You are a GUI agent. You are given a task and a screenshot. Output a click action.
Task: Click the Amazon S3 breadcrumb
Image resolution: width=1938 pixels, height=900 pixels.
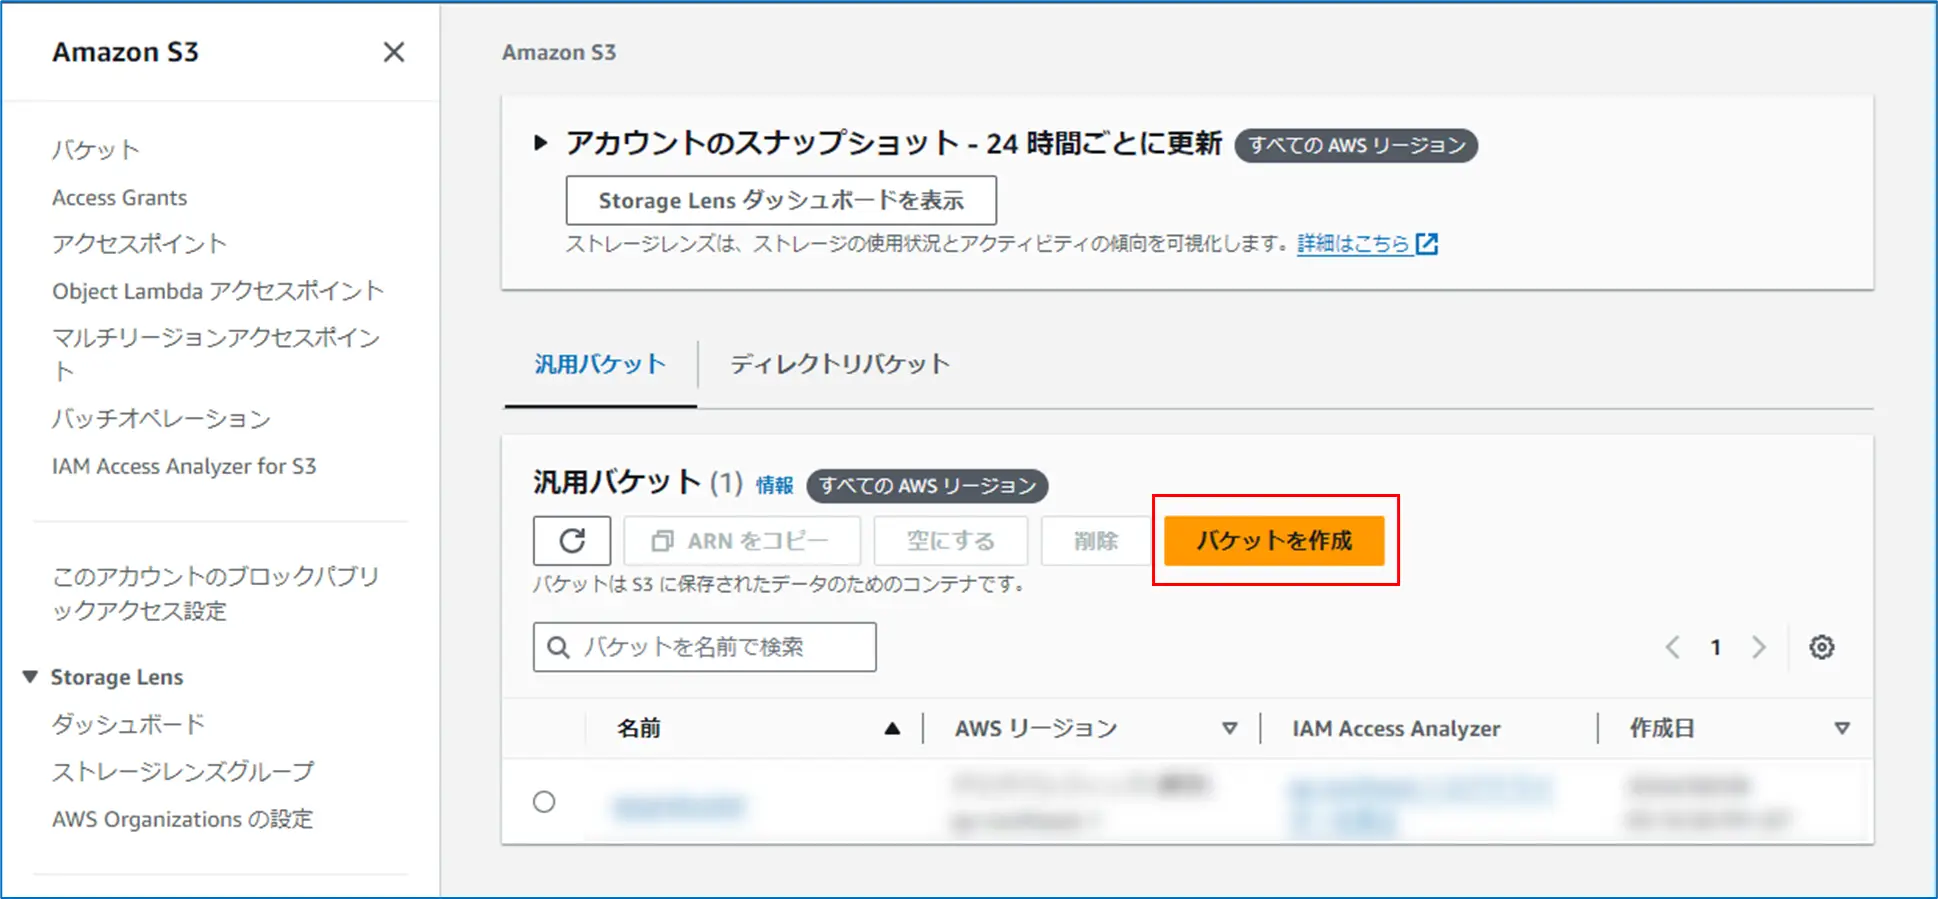(x=559, y=52)
